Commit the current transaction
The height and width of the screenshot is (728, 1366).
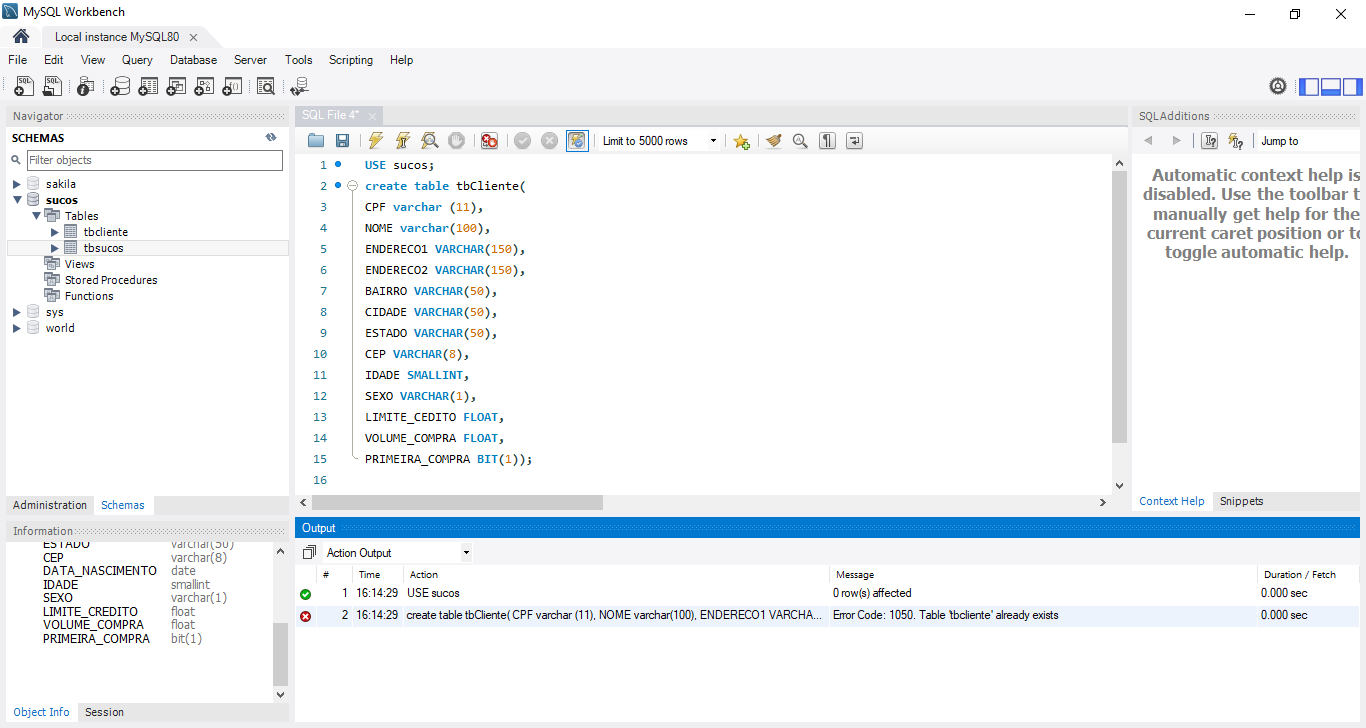point(522,141)
